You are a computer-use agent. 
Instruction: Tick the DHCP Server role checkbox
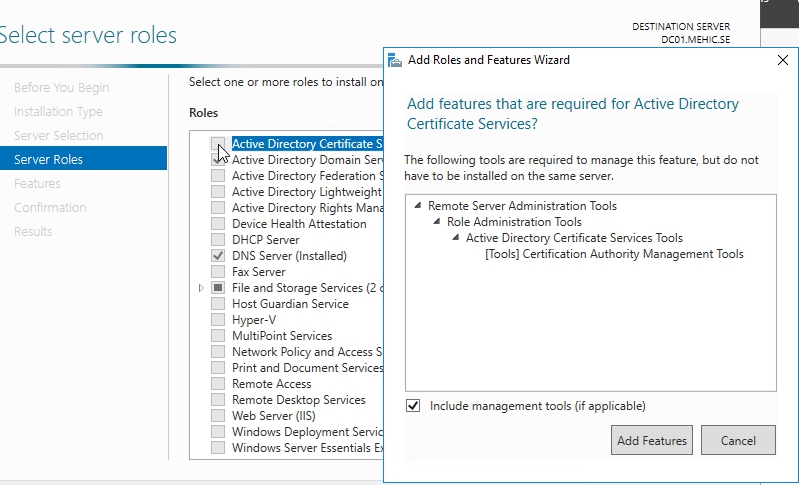click(218, 240)
